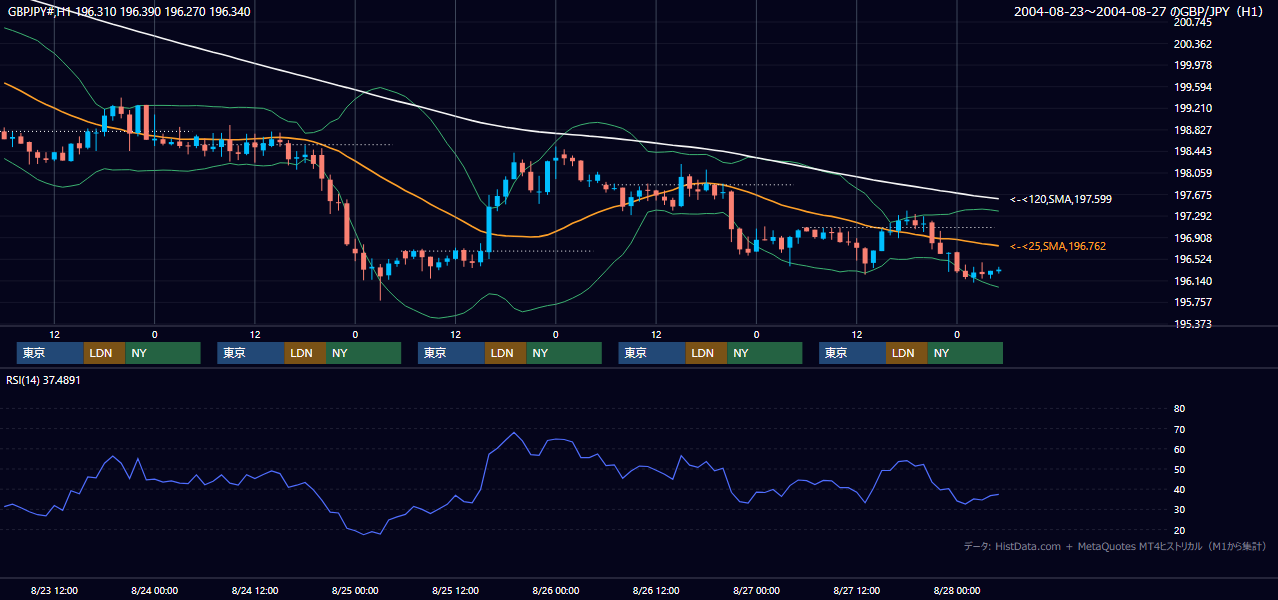The height and width of the screenshot is (600, 1278).
Task: Click the 197.292 price axis label
Action: [1193, 216]
